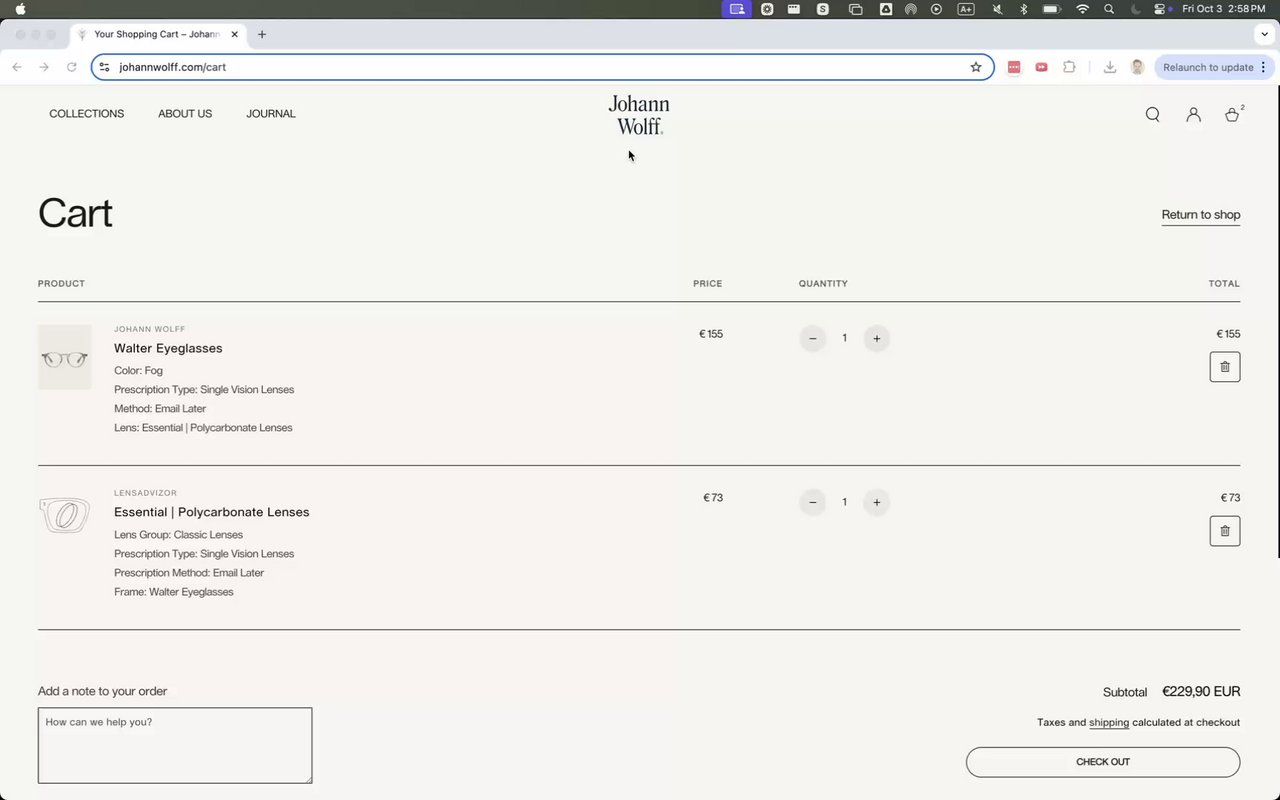The image size is (1280, 800).
Task: Click the Walter Eyeglasses thumbnail image
Action: tap(65, 357)
